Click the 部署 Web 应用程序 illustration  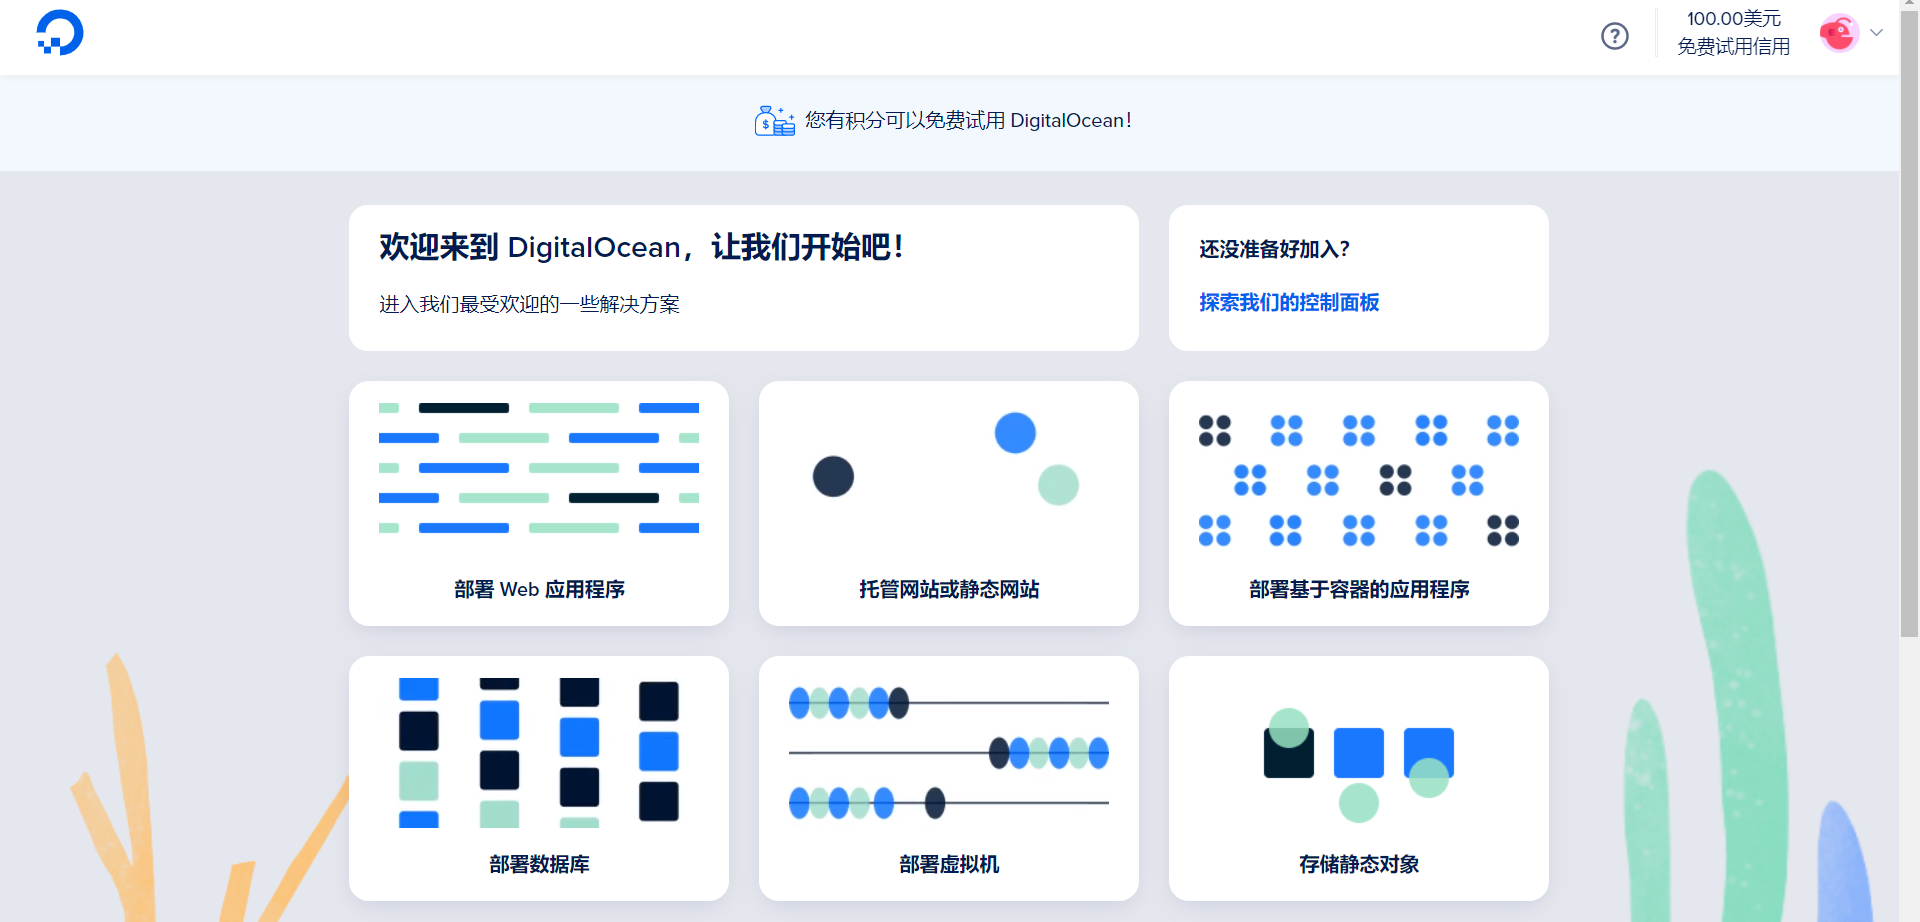pyautogui.click(x=538, y=468)
